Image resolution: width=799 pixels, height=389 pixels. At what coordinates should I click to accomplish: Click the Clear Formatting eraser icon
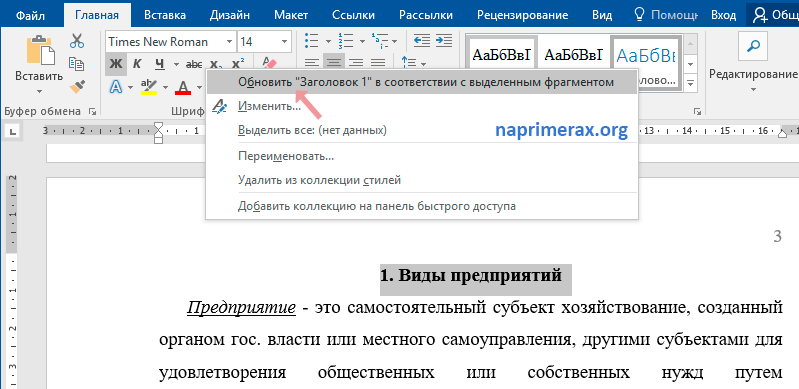point(269,62)
